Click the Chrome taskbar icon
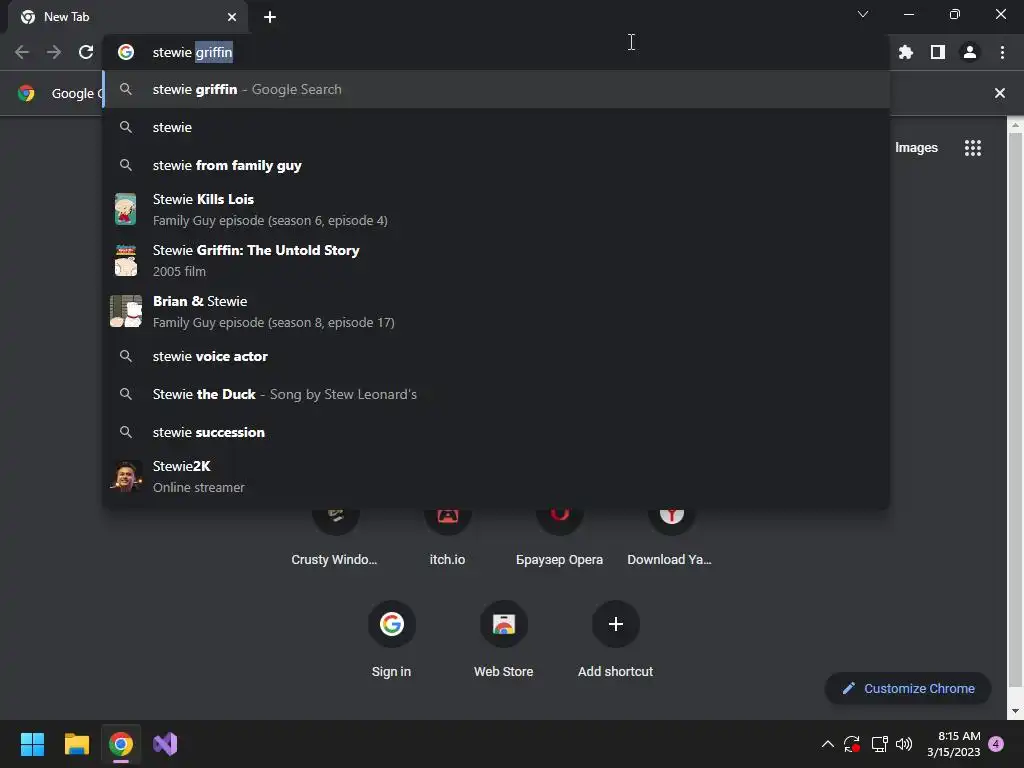The width and height of the screenshot is (1024, 768). point(121,744)
